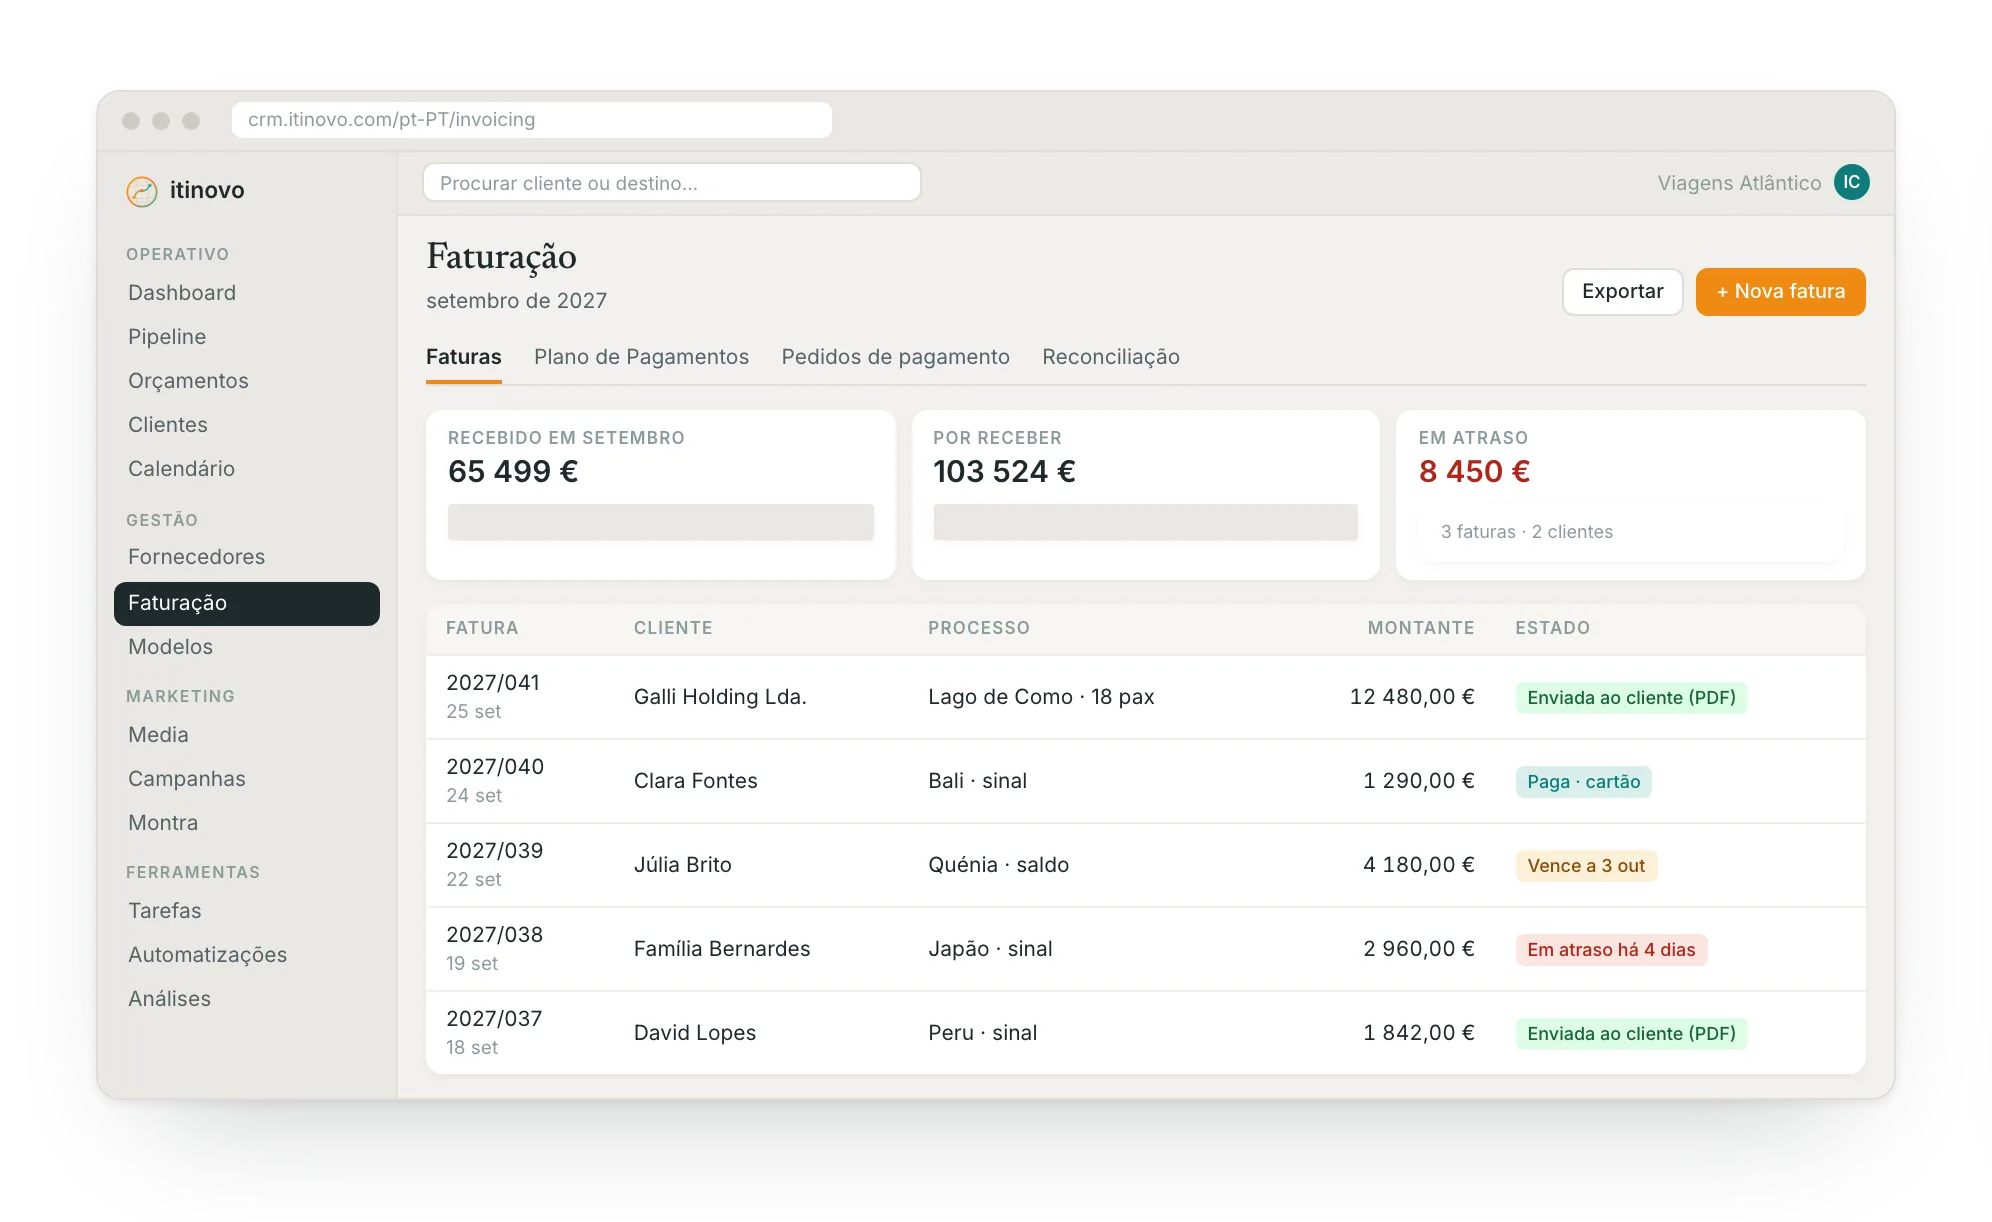Image resolution: width=1992 pixels, height=1222 pixels.
Task: Click the Paga · cartão status badge
Action: [1583, 782]
